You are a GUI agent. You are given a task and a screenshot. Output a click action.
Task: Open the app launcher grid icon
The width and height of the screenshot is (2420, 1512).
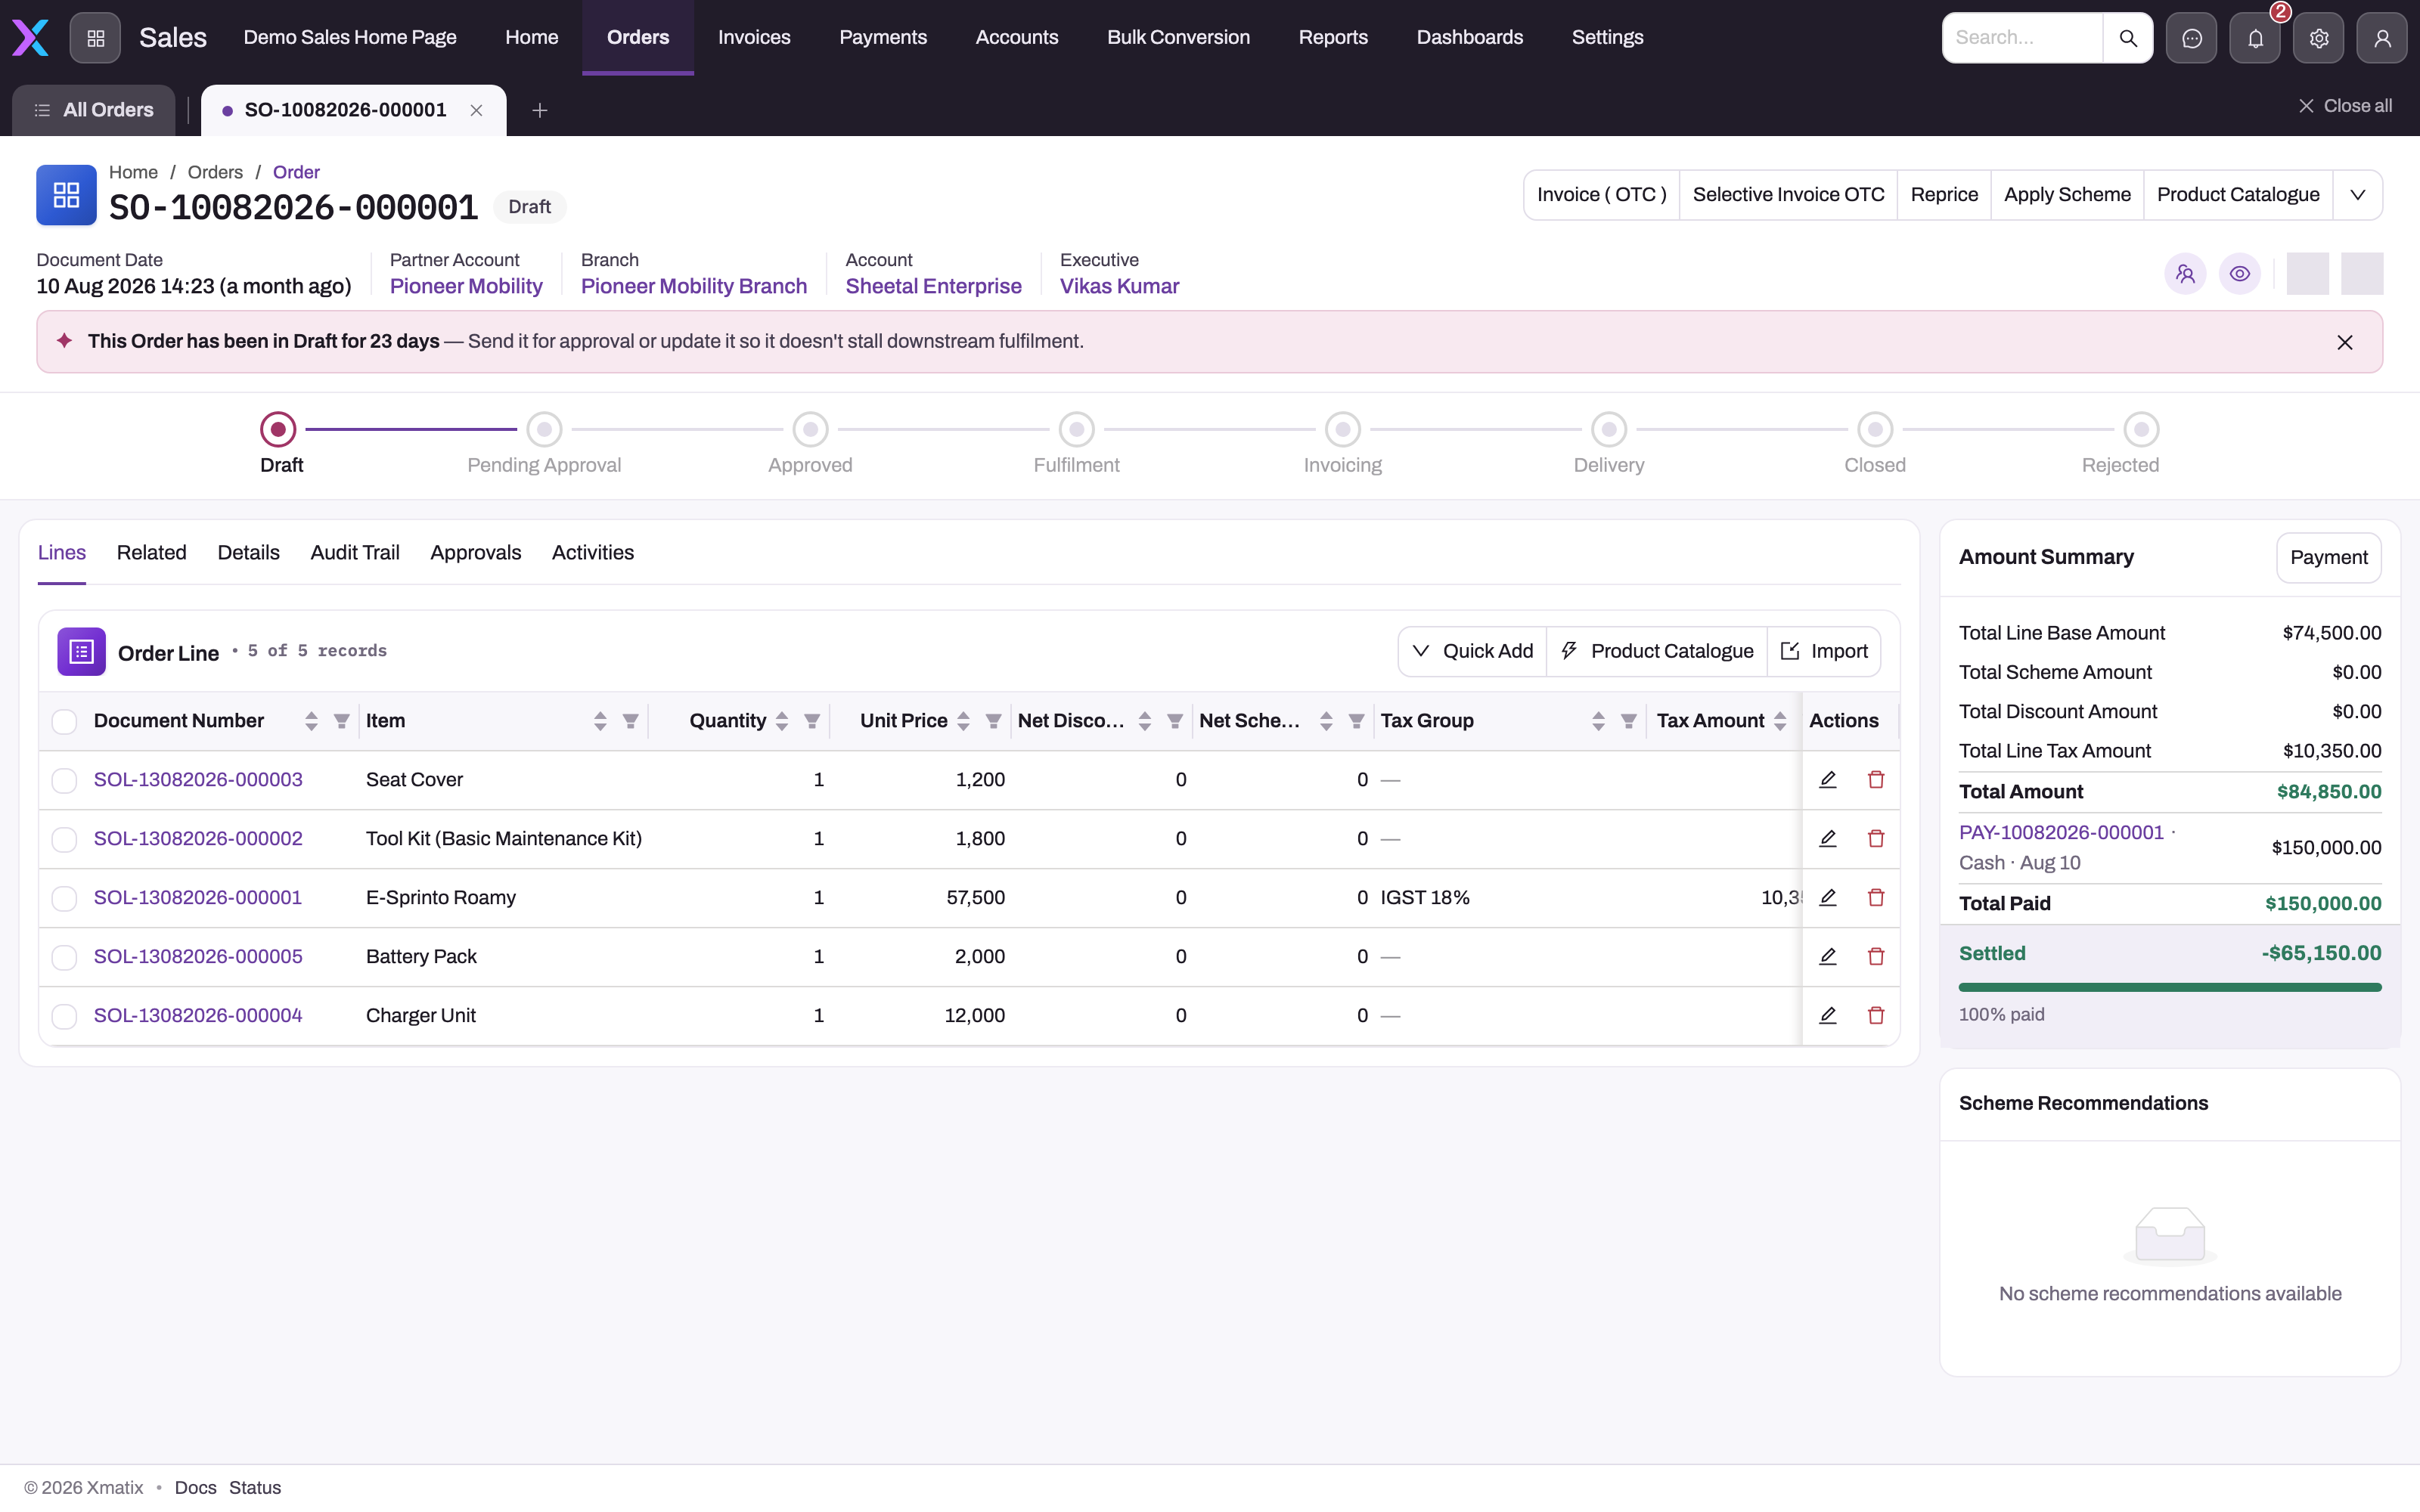(95, 38)
